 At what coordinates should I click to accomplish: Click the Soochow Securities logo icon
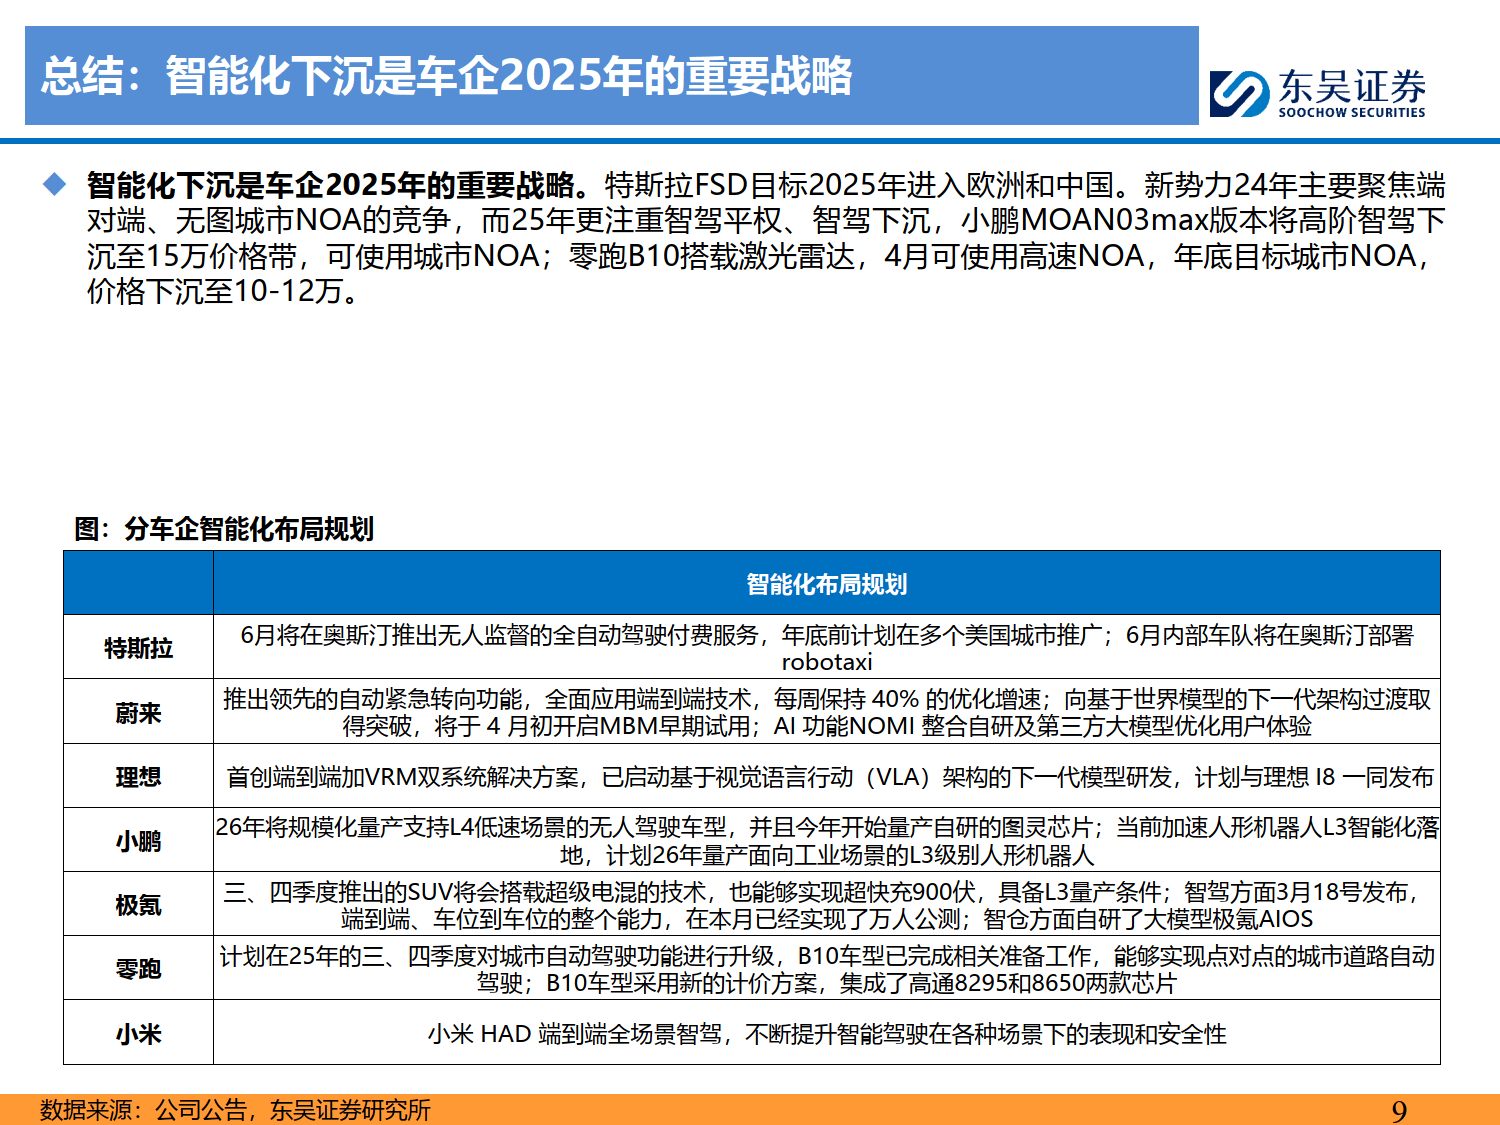1239,93
